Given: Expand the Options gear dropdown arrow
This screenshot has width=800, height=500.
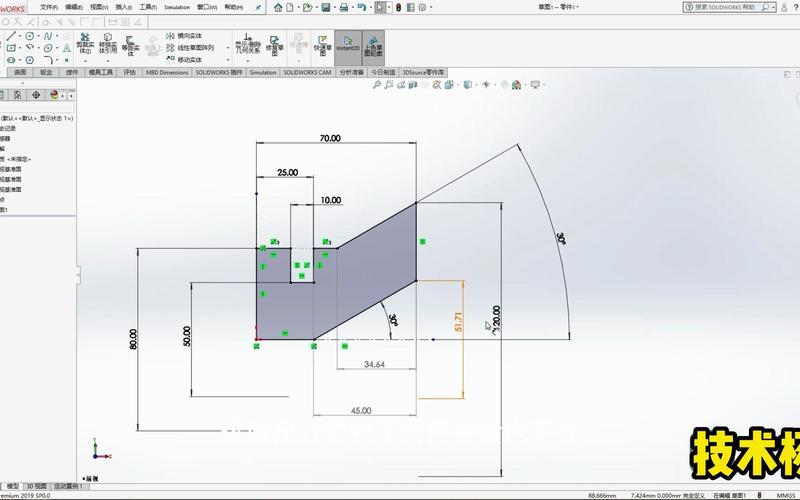Looking at the screenshot, I should pos(431,7).
